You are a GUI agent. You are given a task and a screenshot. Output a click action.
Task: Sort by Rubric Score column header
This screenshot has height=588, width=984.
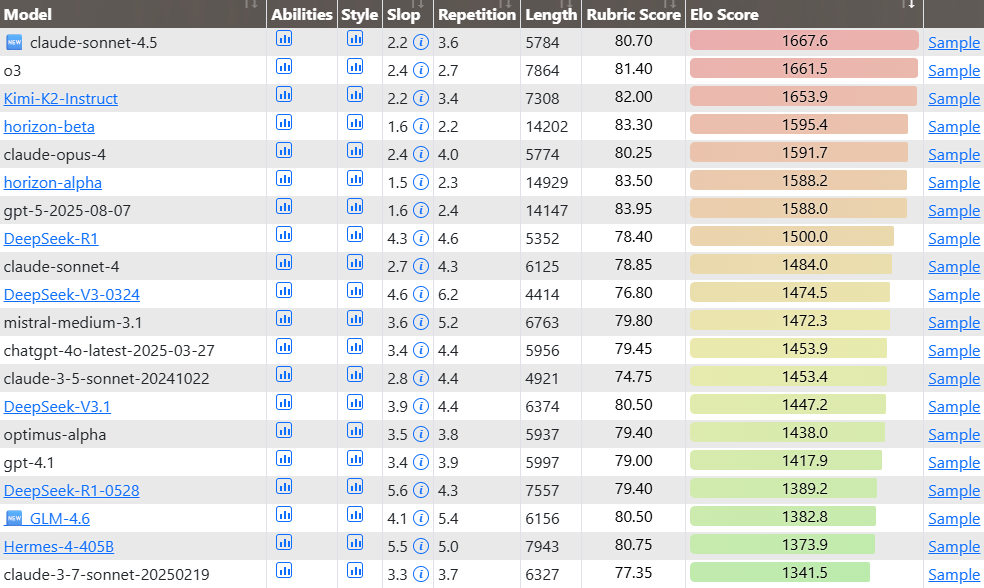click(x=633, y=15)
